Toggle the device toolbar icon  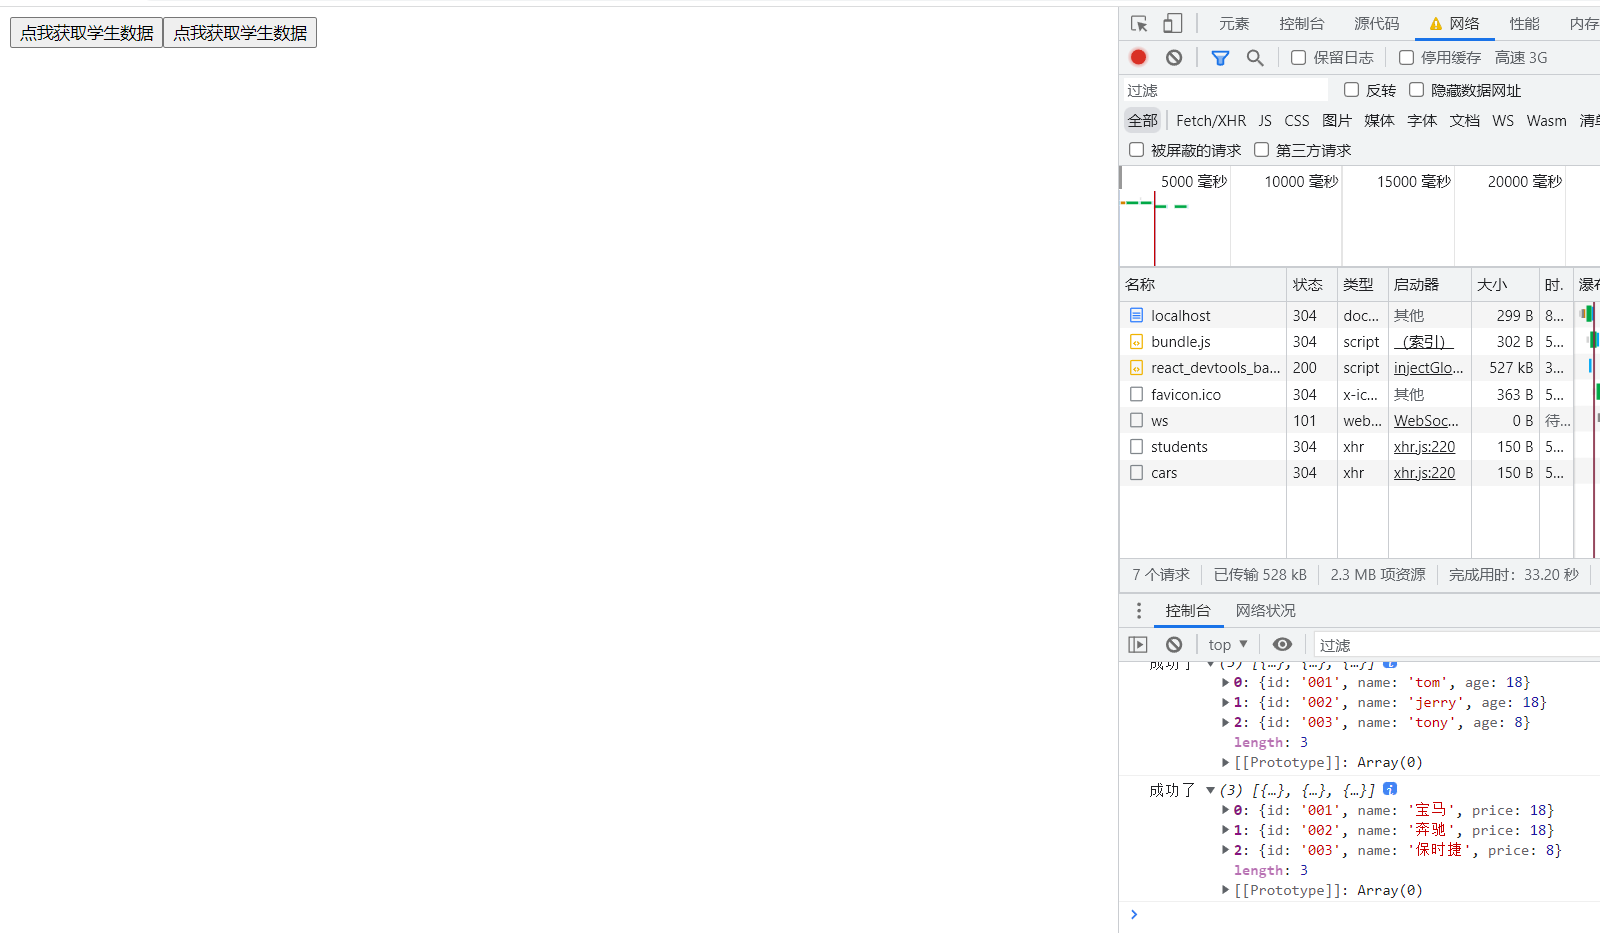(x=1173, y=24)
